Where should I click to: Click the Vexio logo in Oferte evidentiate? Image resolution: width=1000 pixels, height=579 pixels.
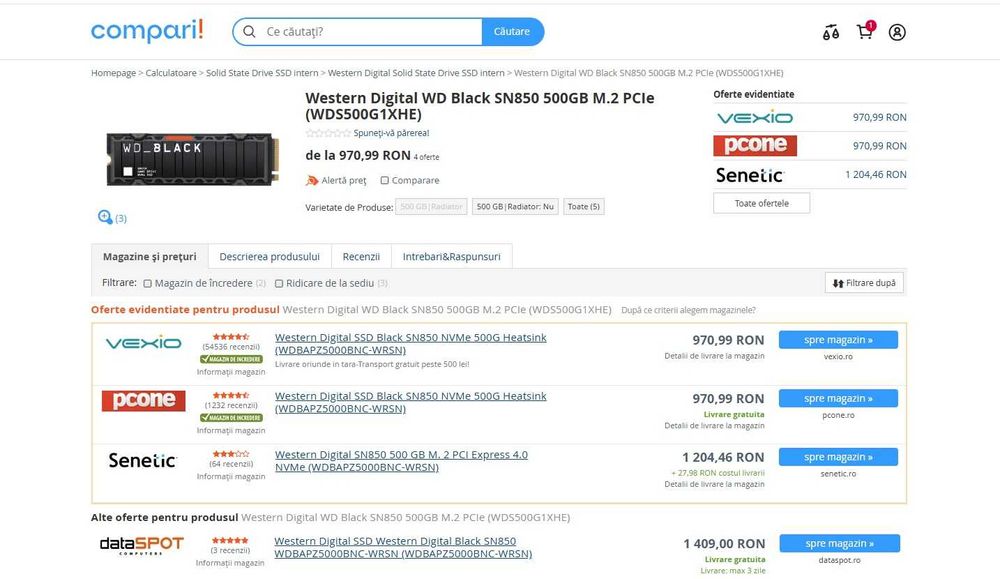755,117
